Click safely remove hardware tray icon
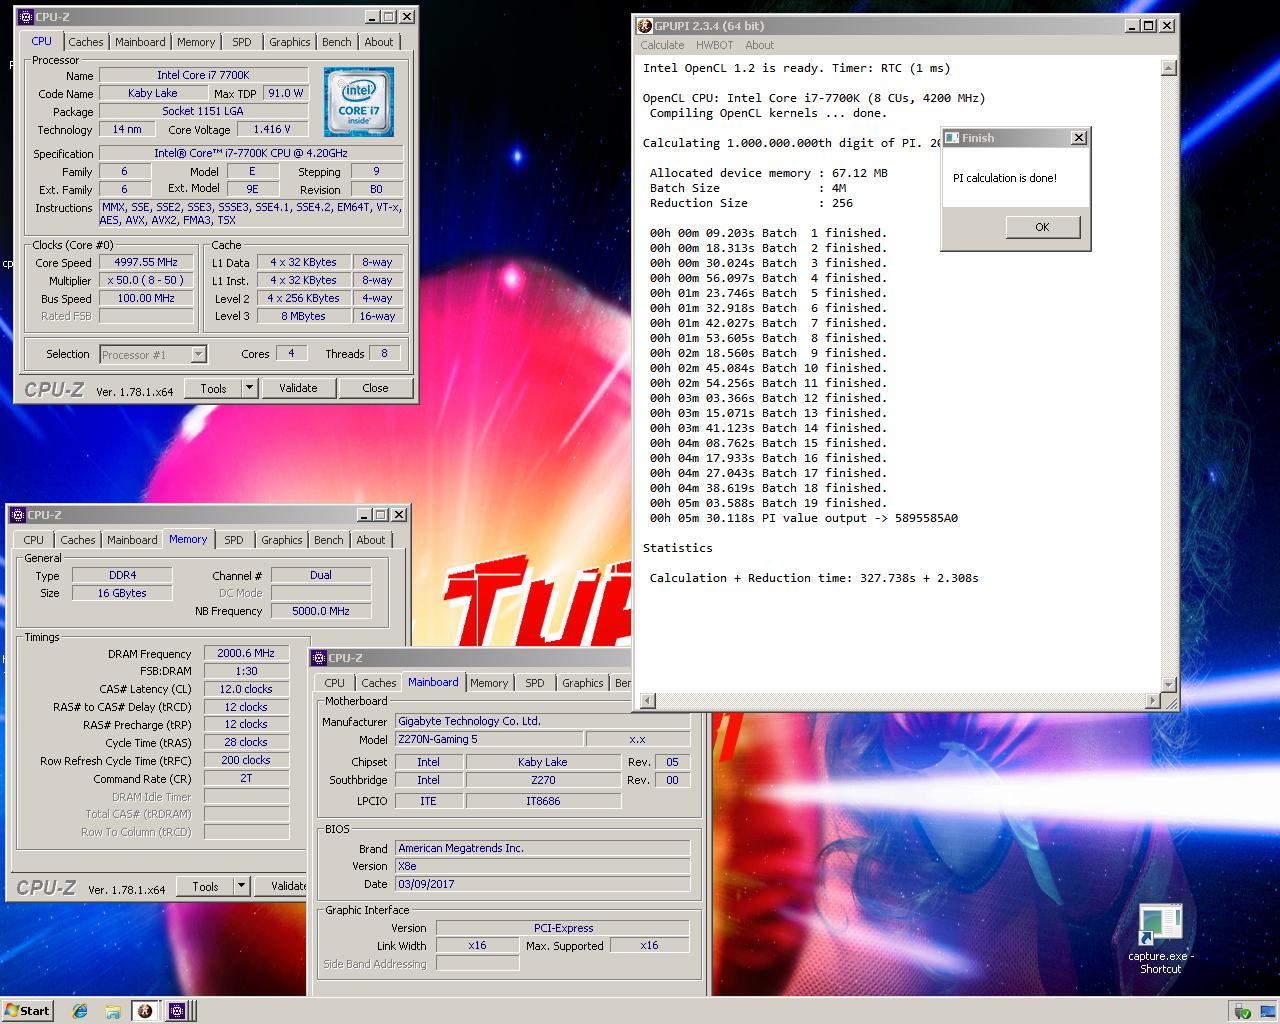This screenshot has height=1024, width=1280. (1241, 1011)
